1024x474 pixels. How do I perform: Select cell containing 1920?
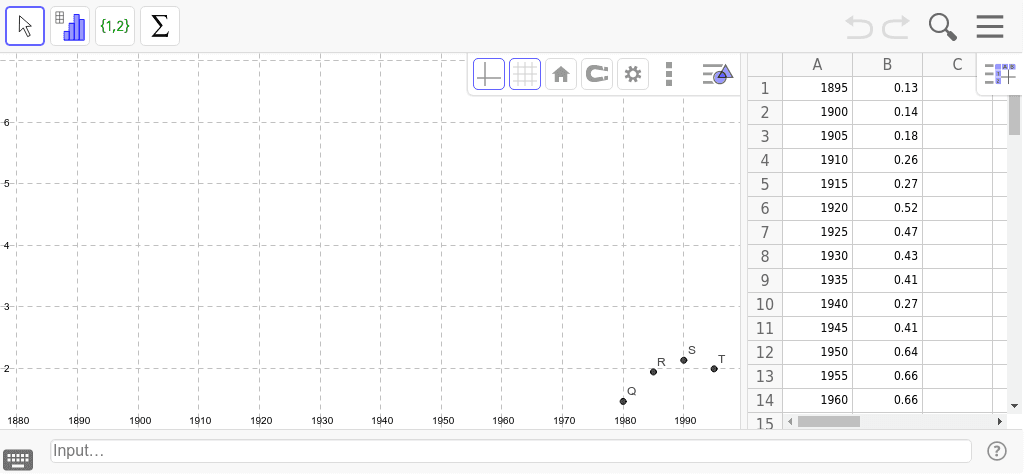coord(818,208)
